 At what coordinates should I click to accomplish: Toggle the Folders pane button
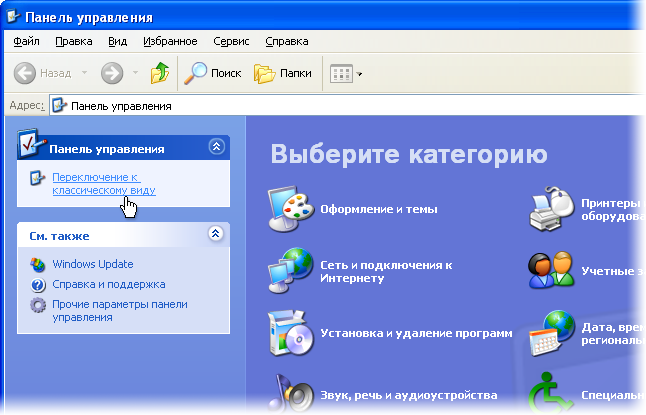(283, 73)
